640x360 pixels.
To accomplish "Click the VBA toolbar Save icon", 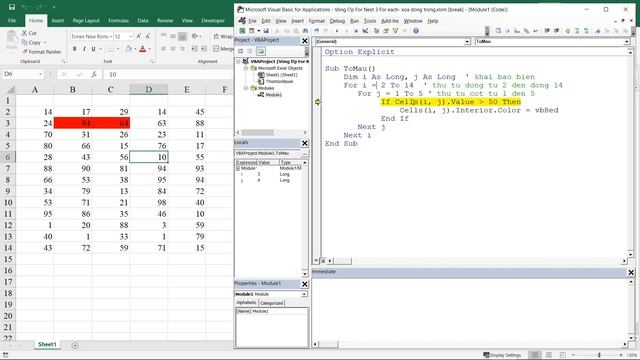I will (x=266, y=31).
